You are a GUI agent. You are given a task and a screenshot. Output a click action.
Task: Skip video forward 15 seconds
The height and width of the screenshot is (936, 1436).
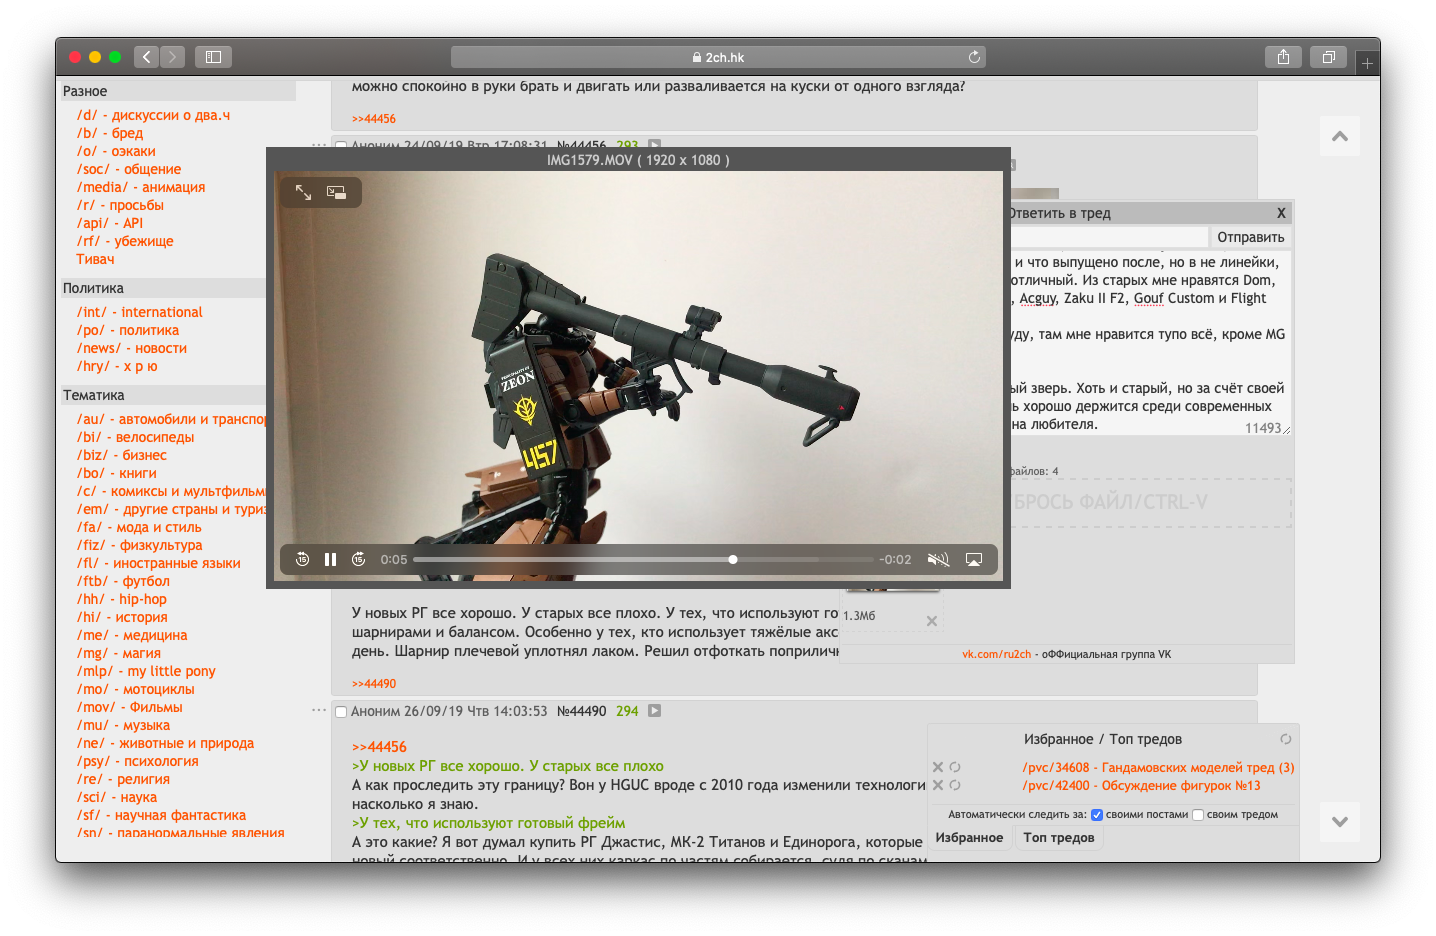click(x=358, y=559)
